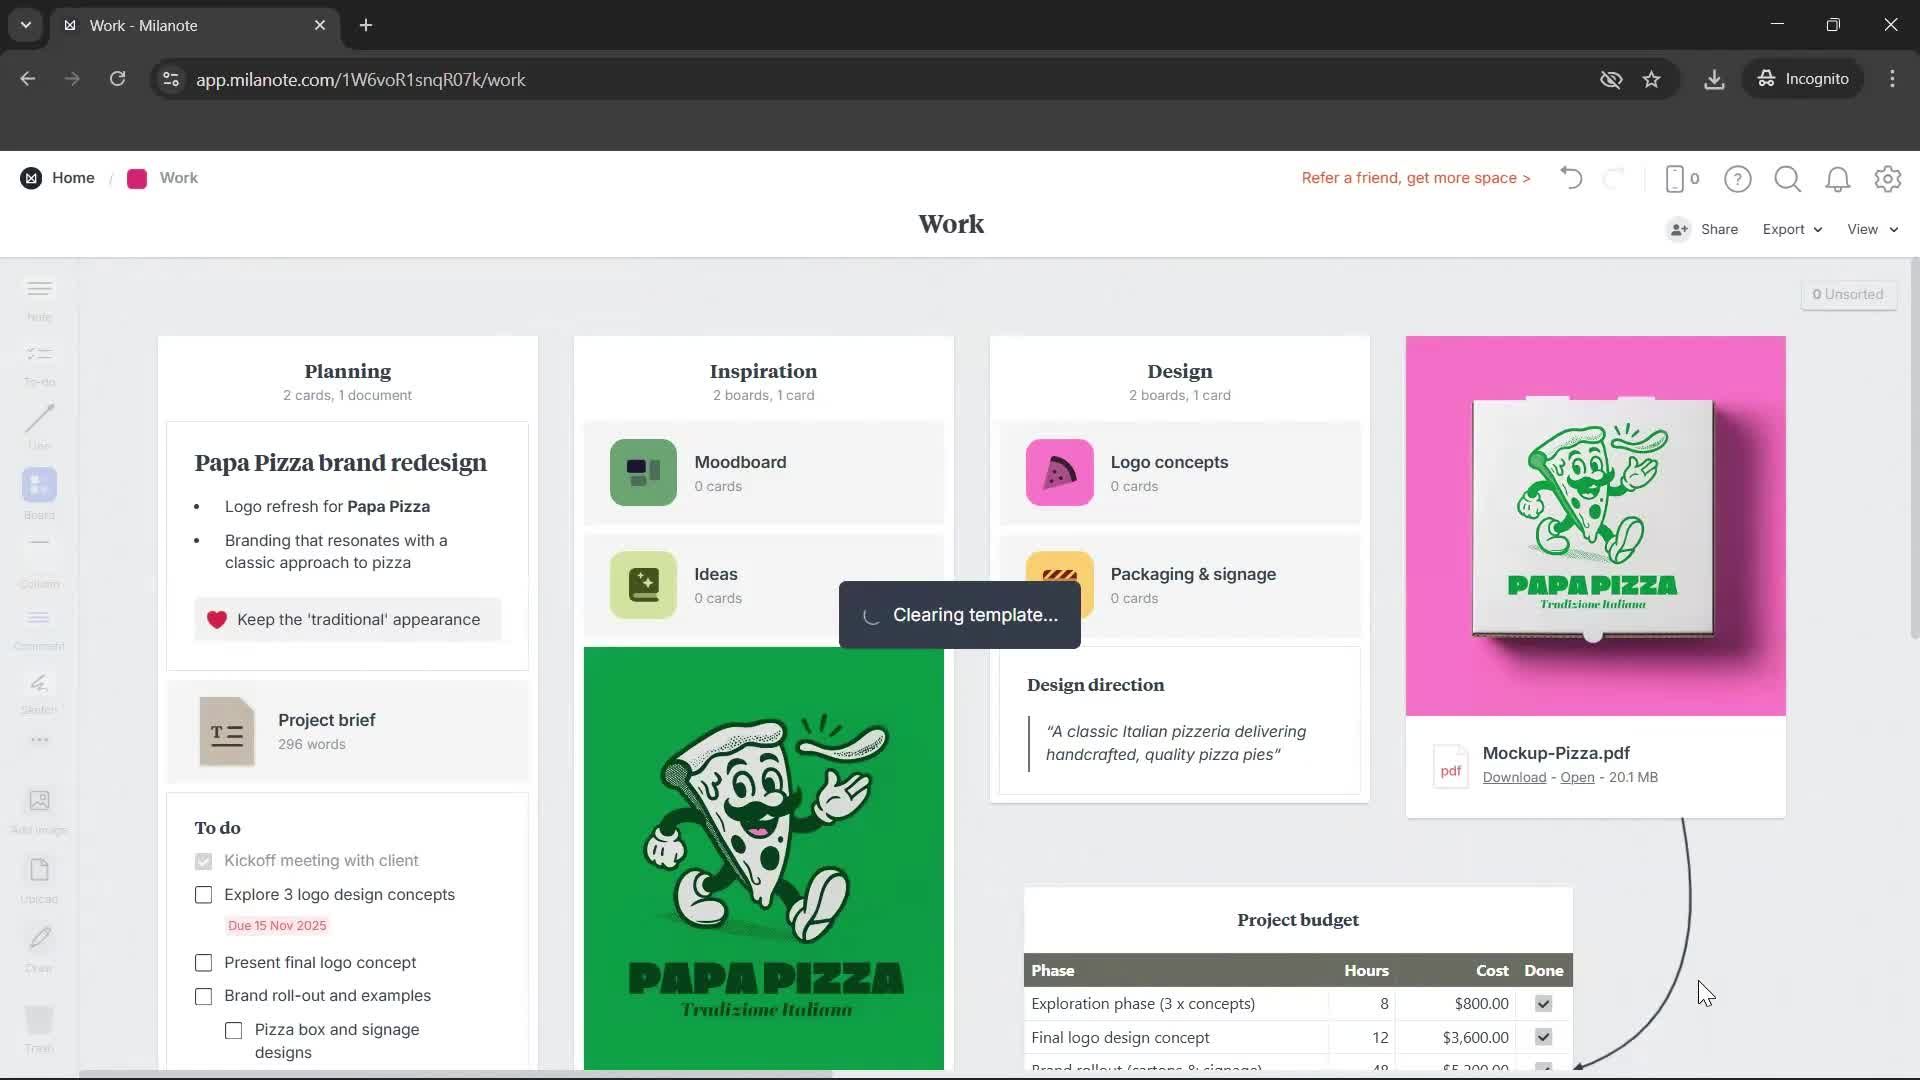
Task: Open notifications bell
Action: 1838,178
